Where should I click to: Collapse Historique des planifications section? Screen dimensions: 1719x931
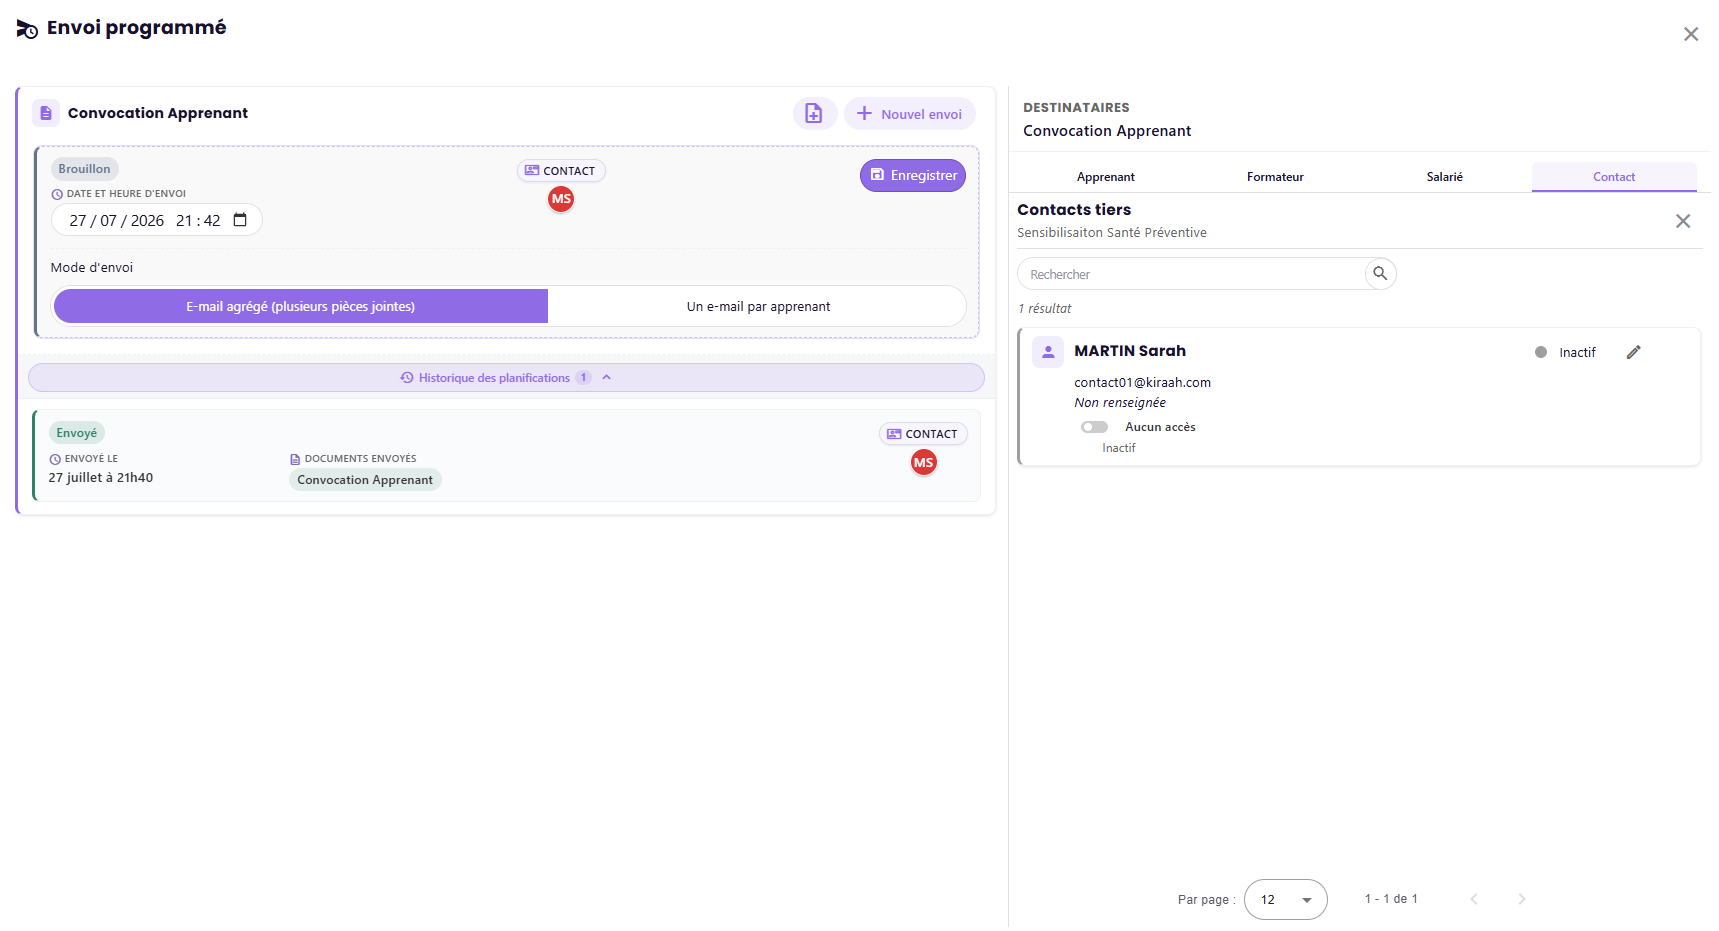[x=506, y=377]
